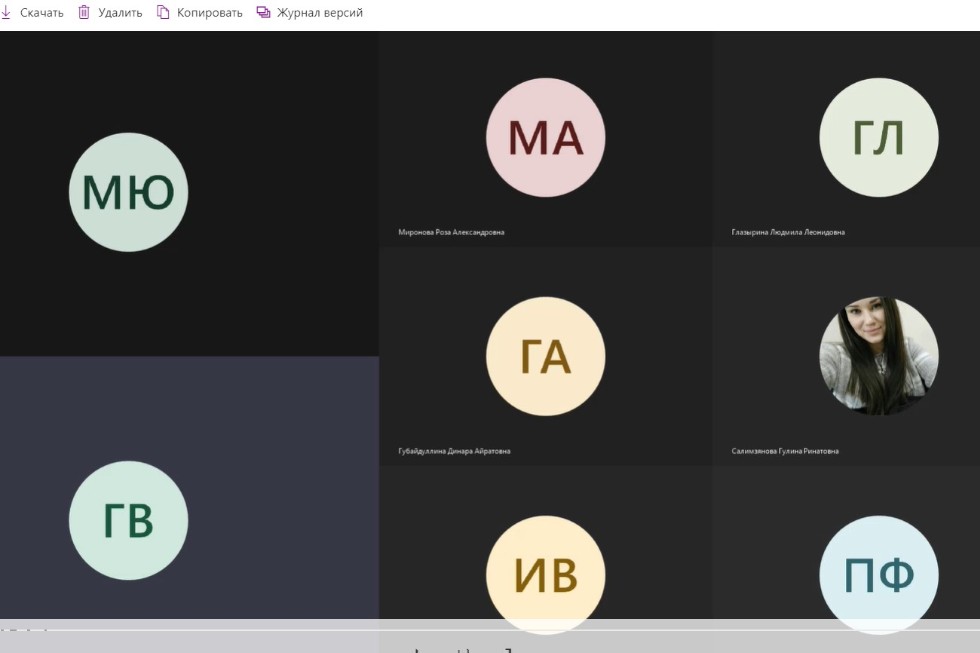Click the pink МА avatar circle
The width and height of the screenshot is (980, 653).
tap(545, 137)
